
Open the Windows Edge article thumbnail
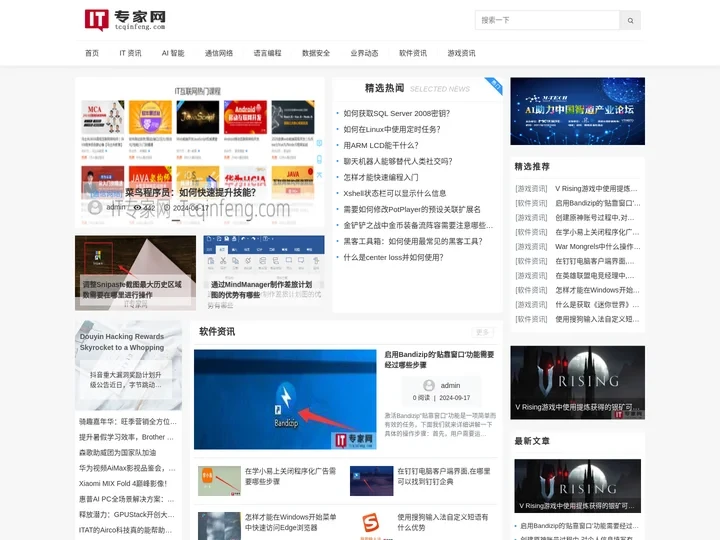(x=219, y=526)
